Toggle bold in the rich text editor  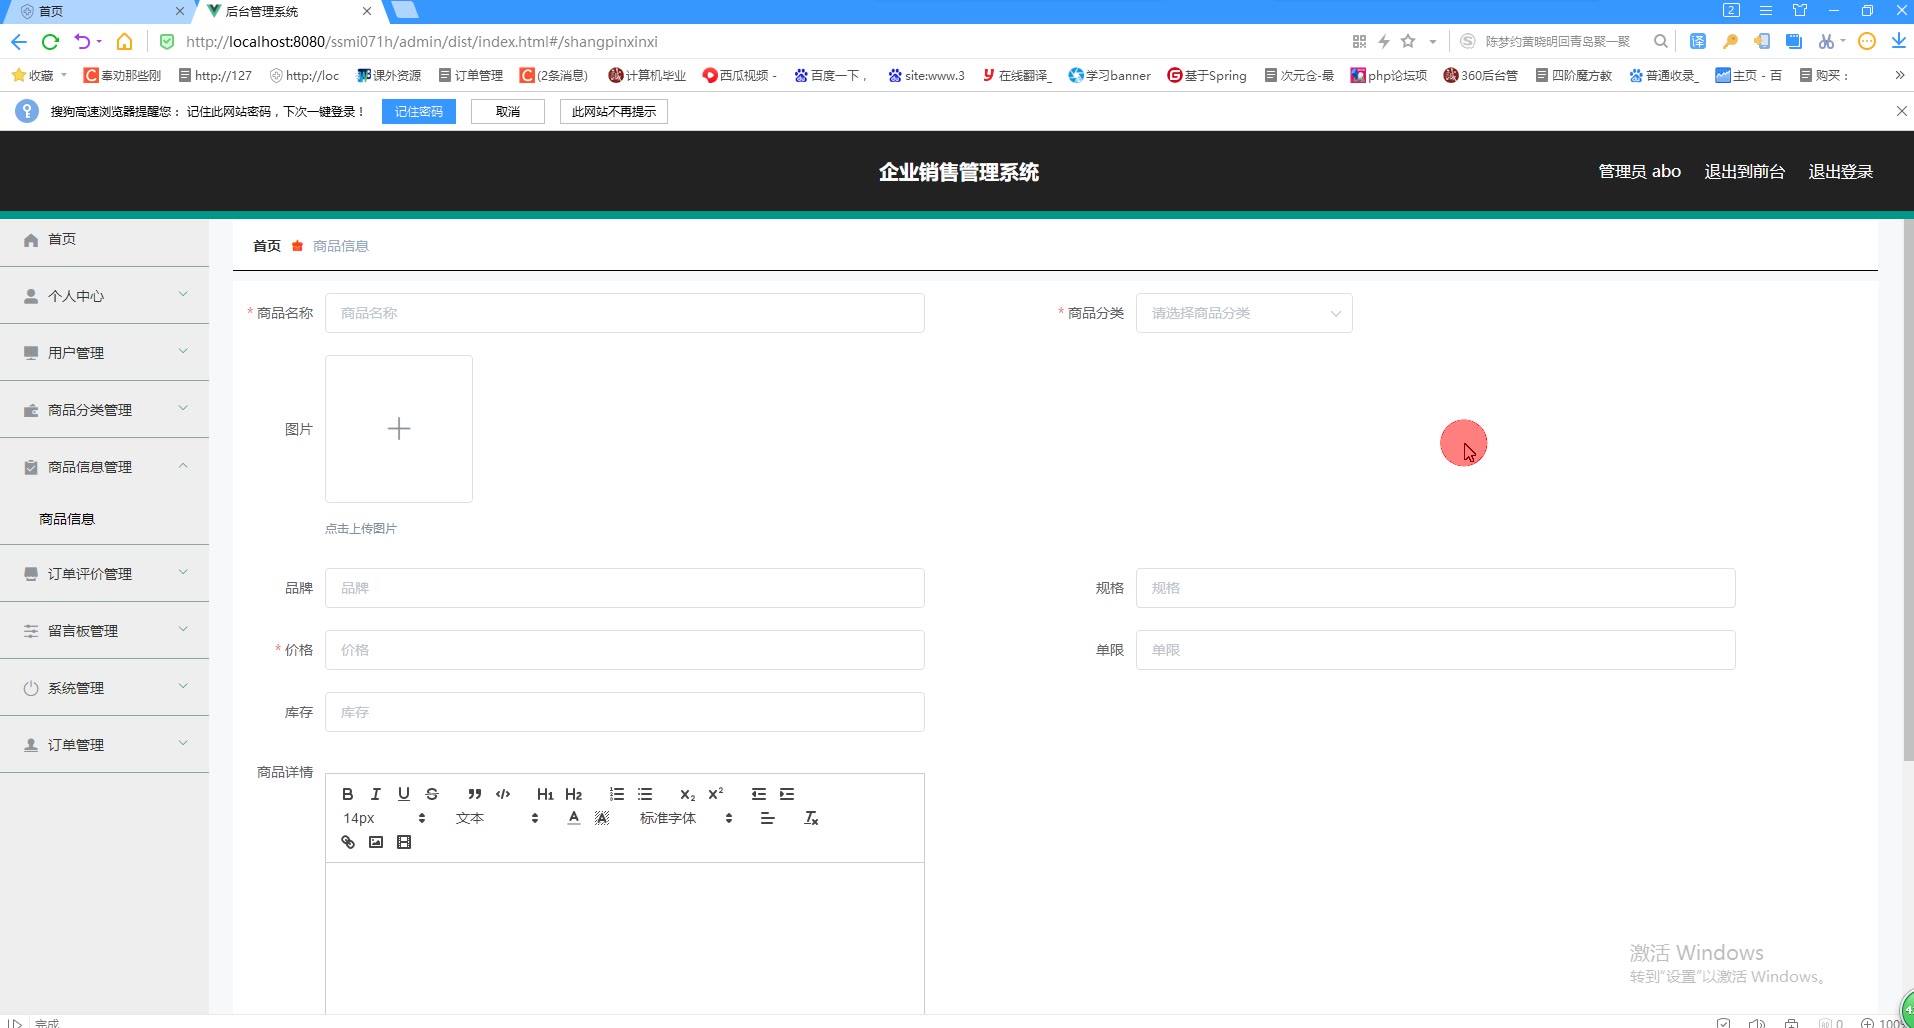[x=347, y=794]
